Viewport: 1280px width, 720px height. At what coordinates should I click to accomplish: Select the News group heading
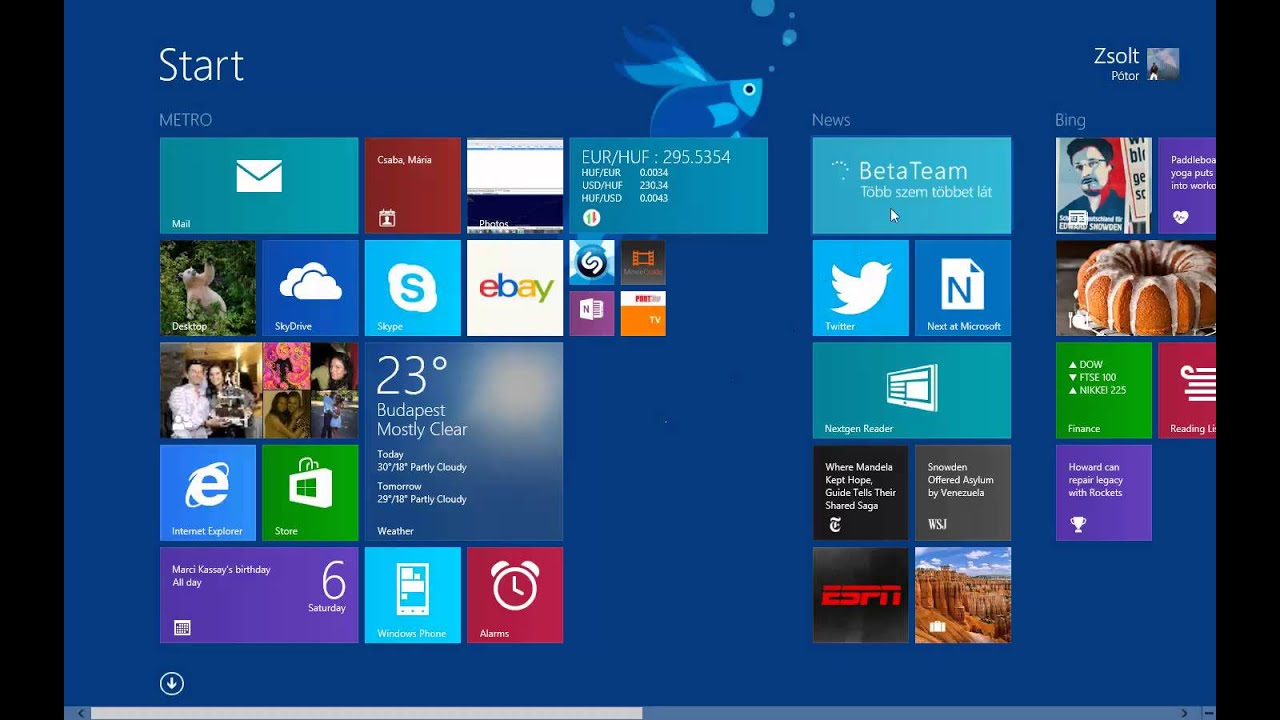pos(831,120)
